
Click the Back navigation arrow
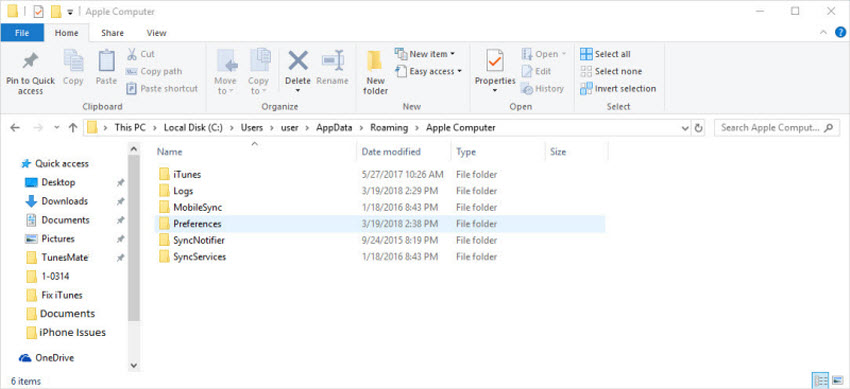point(15,128)
